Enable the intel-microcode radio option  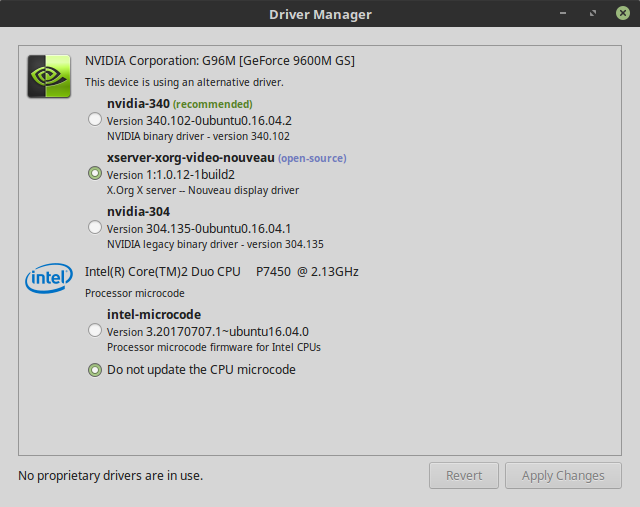click(x=95, y=330)
